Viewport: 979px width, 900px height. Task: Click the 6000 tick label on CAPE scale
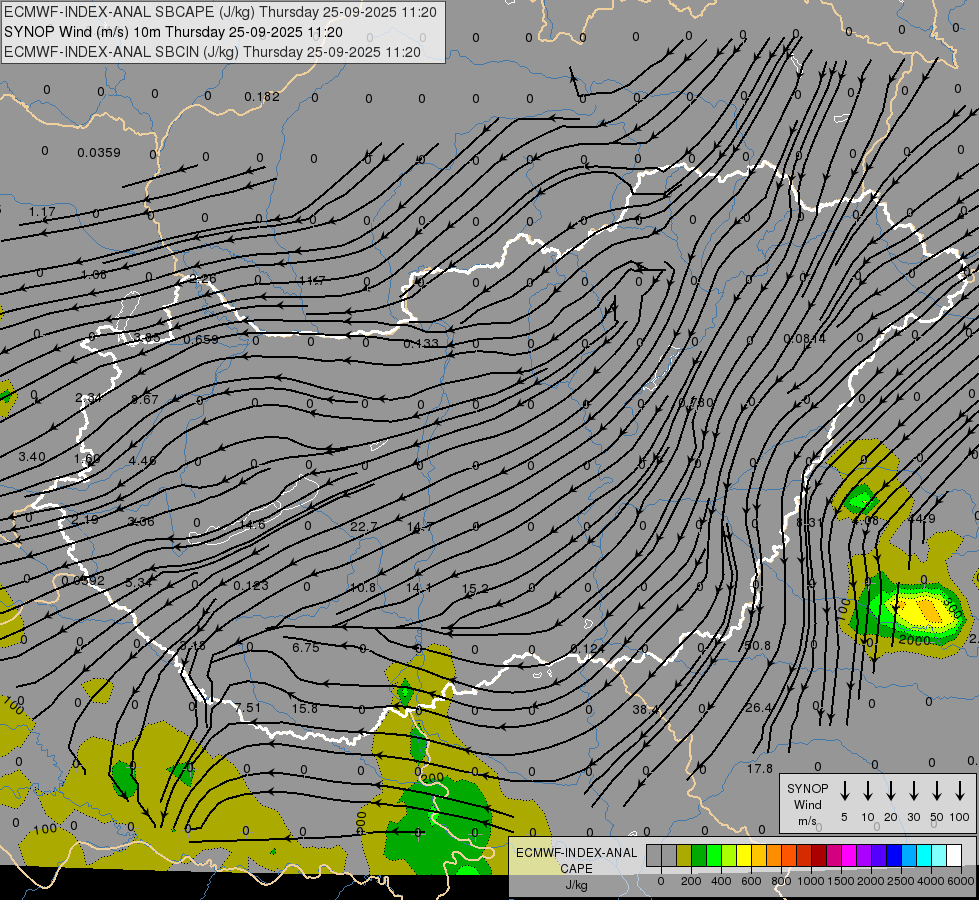(961, 881)
